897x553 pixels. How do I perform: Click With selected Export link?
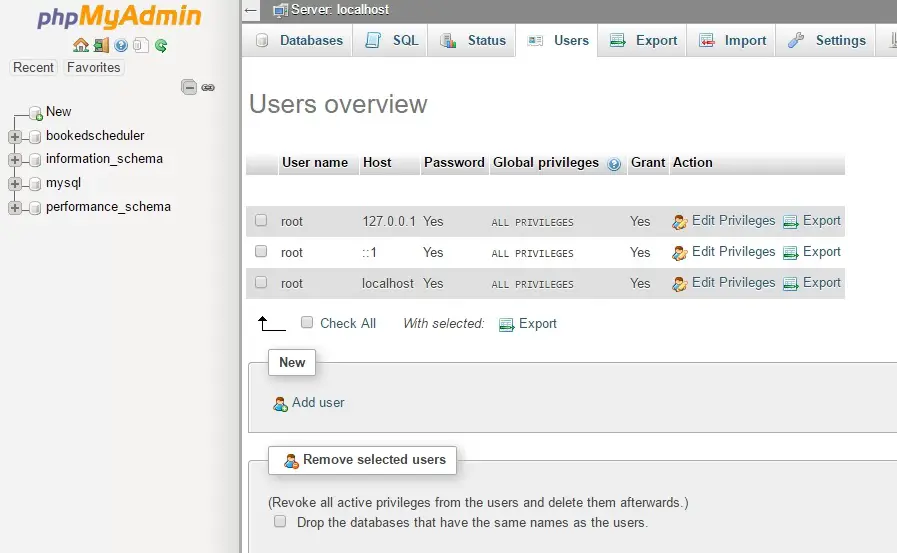point(528,324)
